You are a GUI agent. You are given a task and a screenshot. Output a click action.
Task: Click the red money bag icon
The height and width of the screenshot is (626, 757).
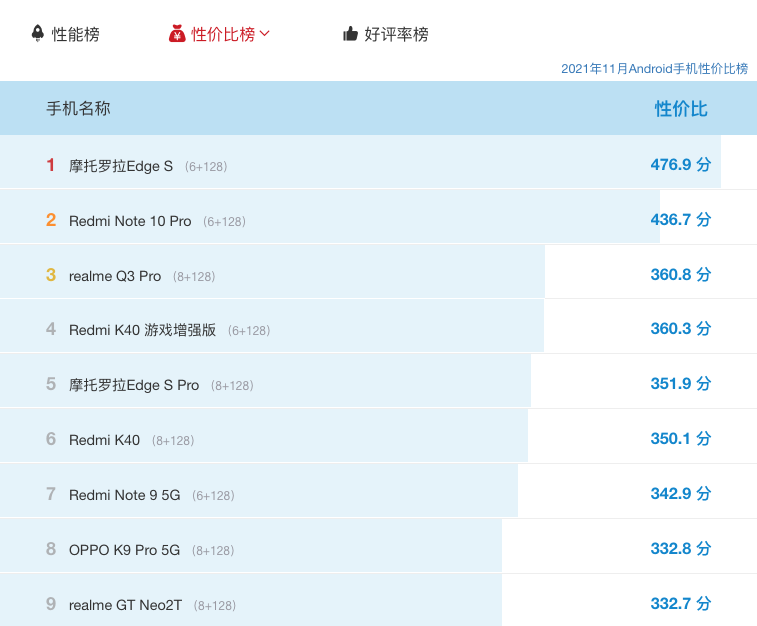pos(177,34)
